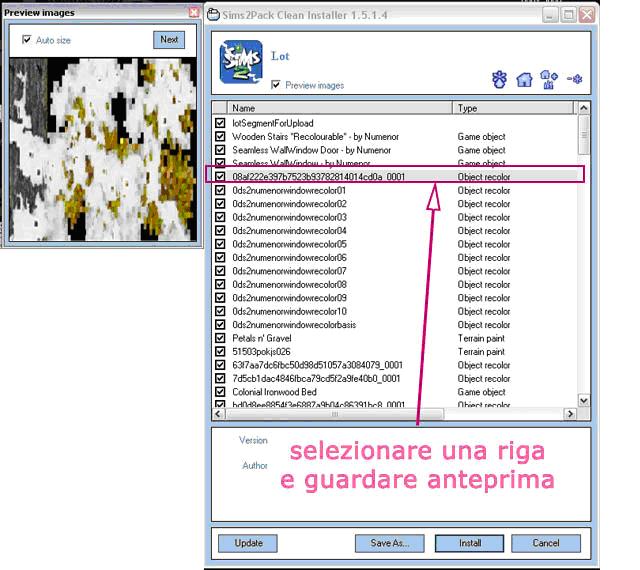The width and height of the screenshot is (640, 570).
Task: Click the horizontal scrollbar thumb
Action: [x=334, y=414]
